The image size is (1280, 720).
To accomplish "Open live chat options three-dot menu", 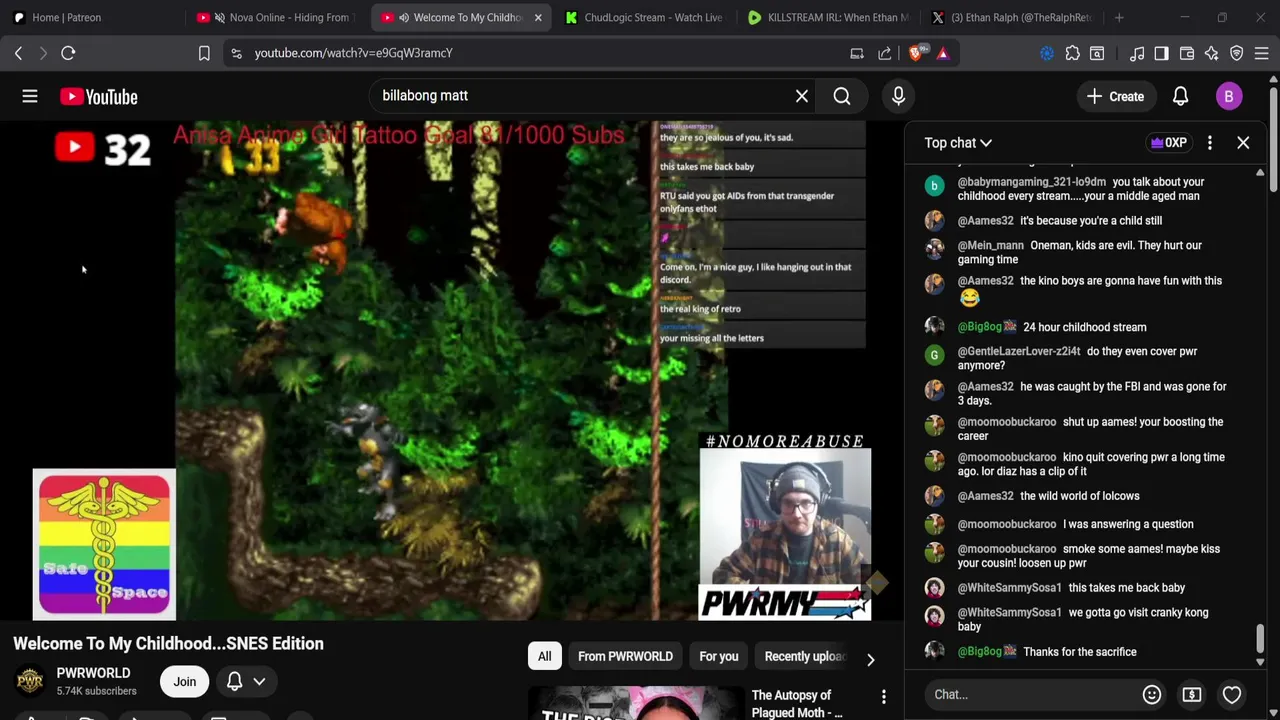I will coord(1210,143).
